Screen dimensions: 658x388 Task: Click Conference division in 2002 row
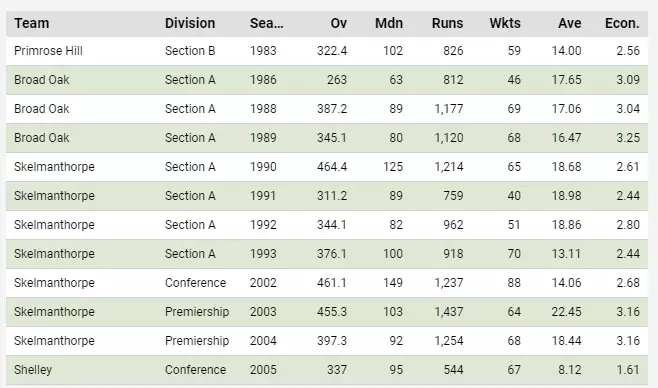point(195,283)
